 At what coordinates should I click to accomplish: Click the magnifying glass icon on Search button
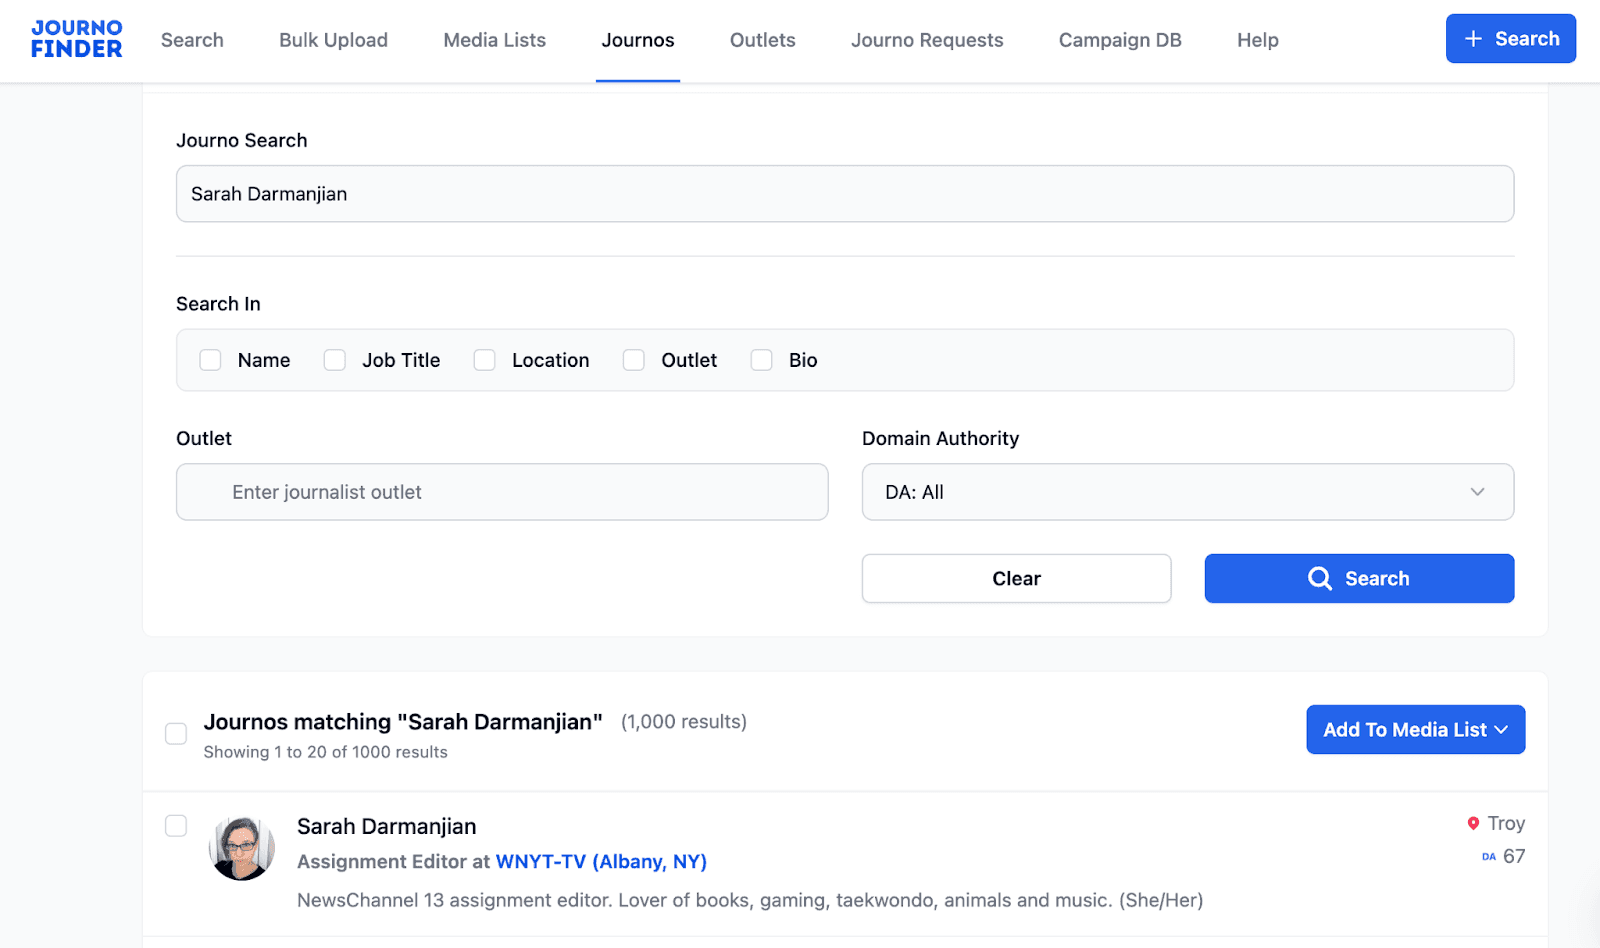coord(1319,579)
